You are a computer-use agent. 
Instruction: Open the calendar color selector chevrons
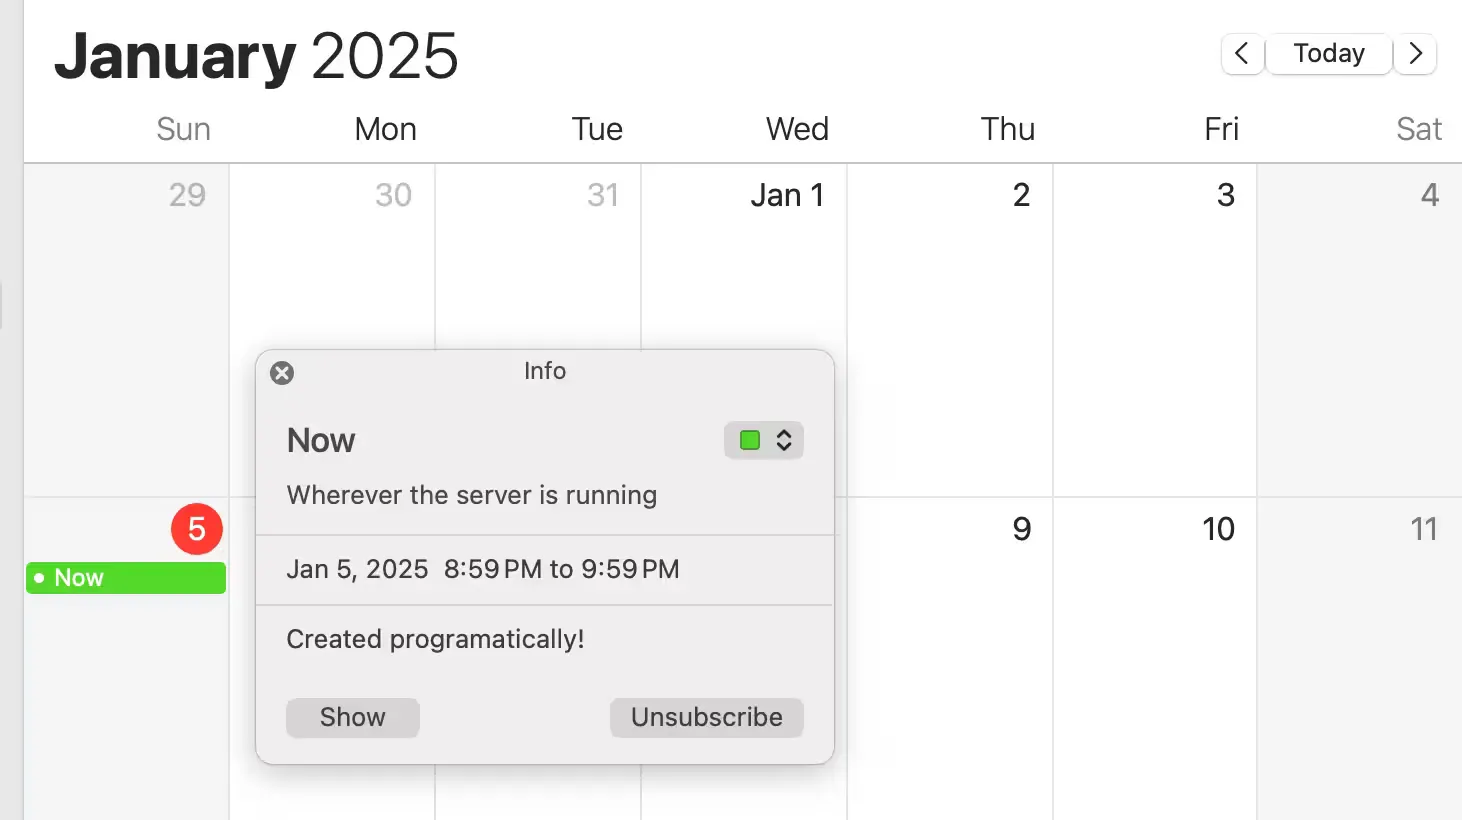coord(784,440)
